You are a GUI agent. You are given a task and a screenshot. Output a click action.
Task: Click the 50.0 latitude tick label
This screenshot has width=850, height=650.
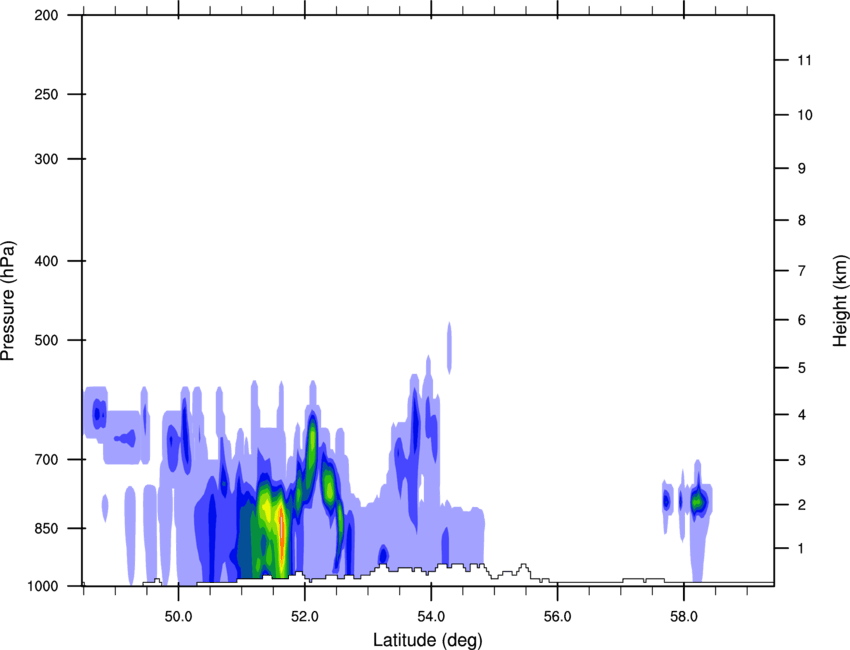pos(178,616)
